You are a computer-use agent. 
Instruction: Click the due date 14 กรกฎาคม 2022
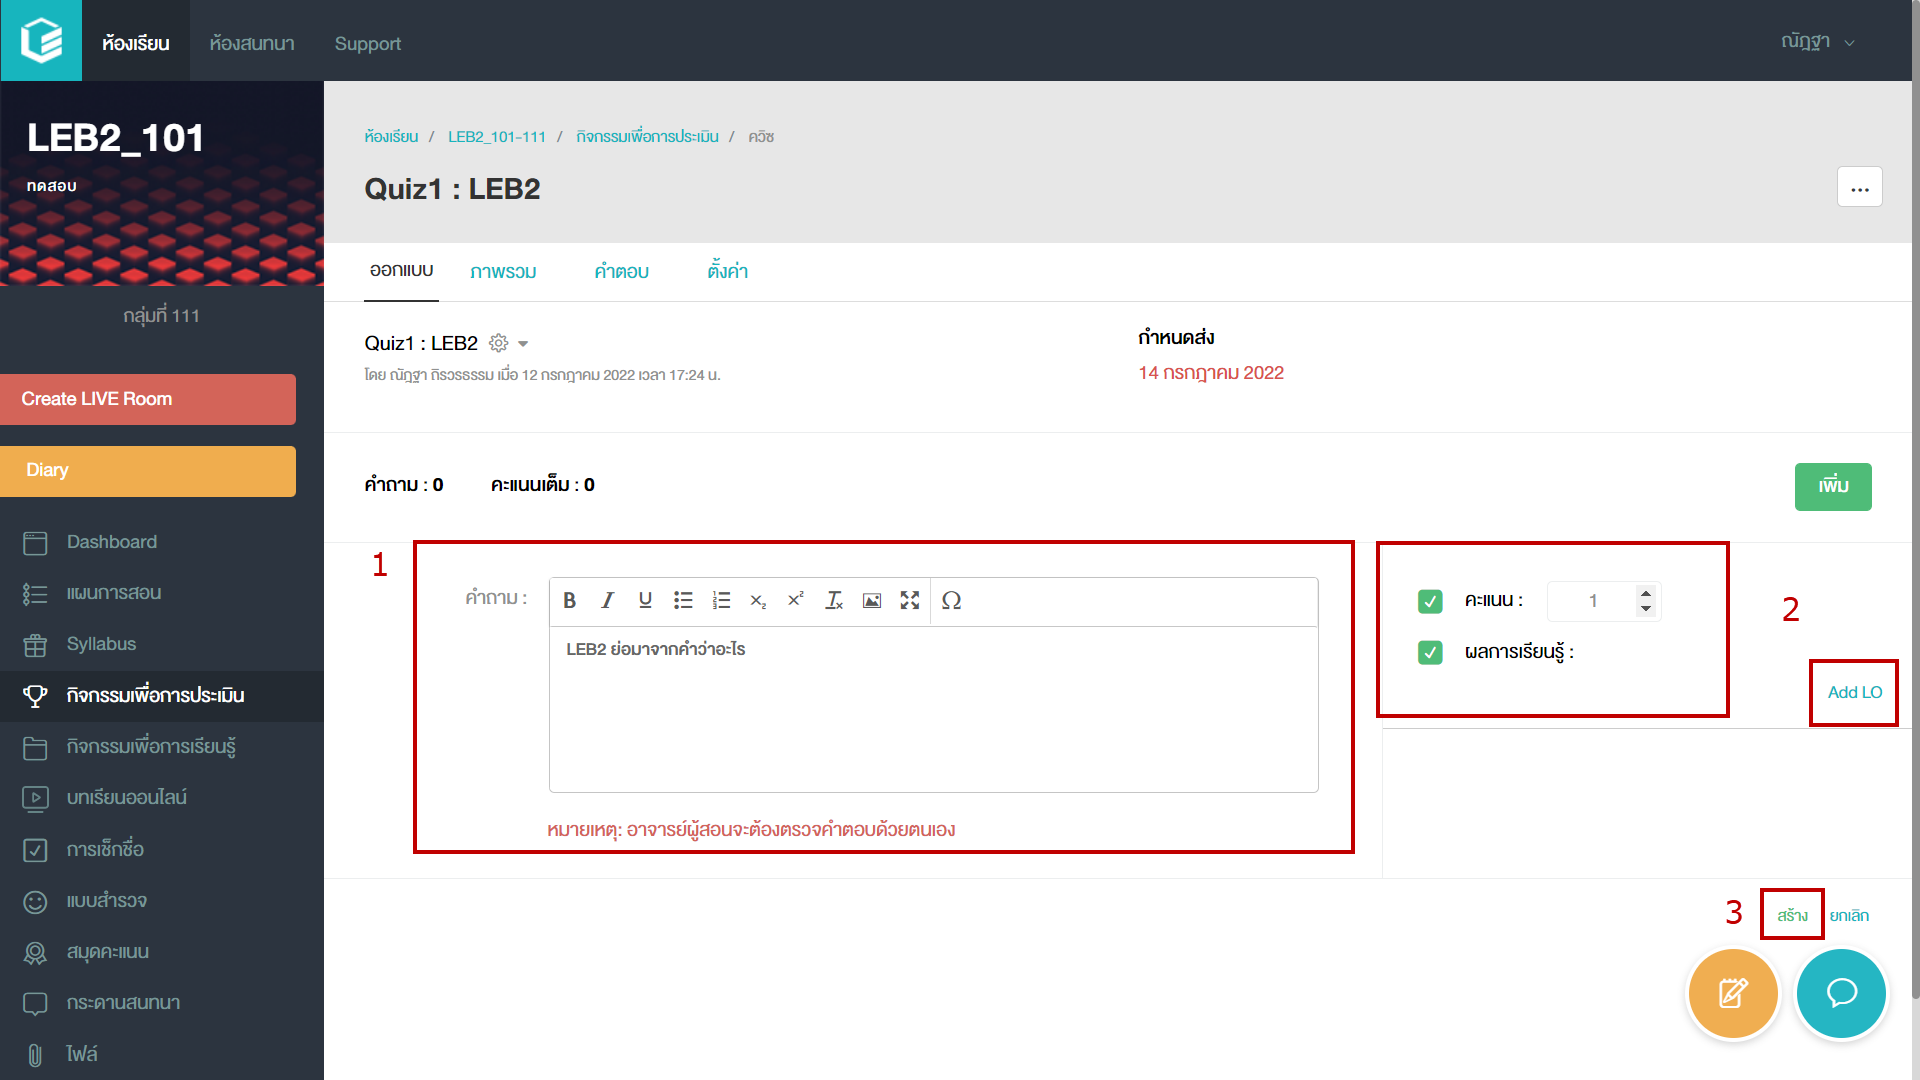tap(1211, 373)
